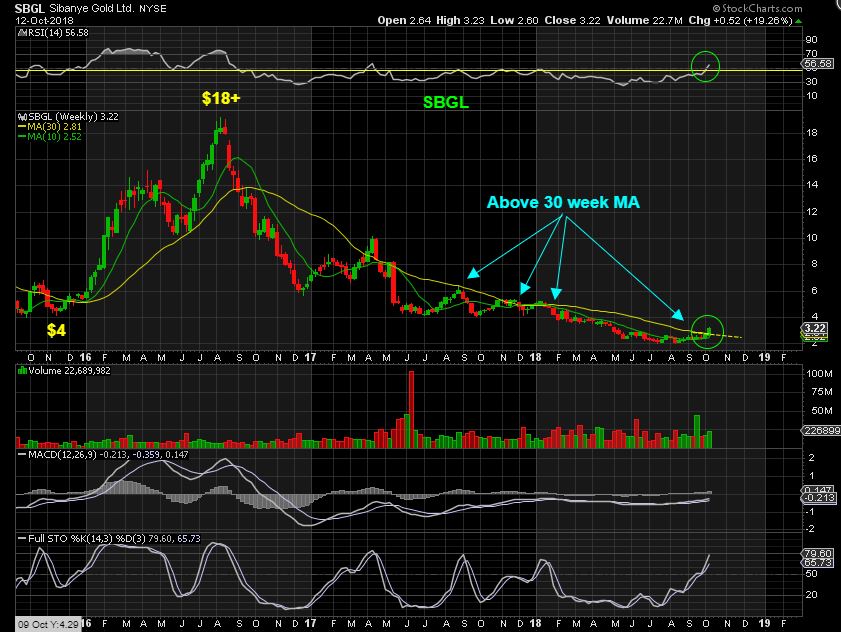Click the NYSE exchange label
The height and width of the screenshot is (632, 841).
(153, 9)
